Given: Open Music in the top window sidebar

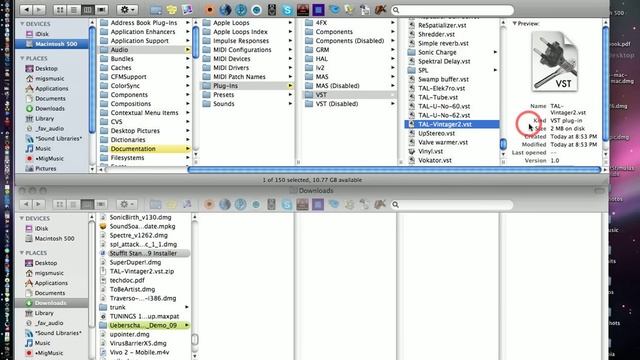Looking at the screenshot, I should coord(43,149).
